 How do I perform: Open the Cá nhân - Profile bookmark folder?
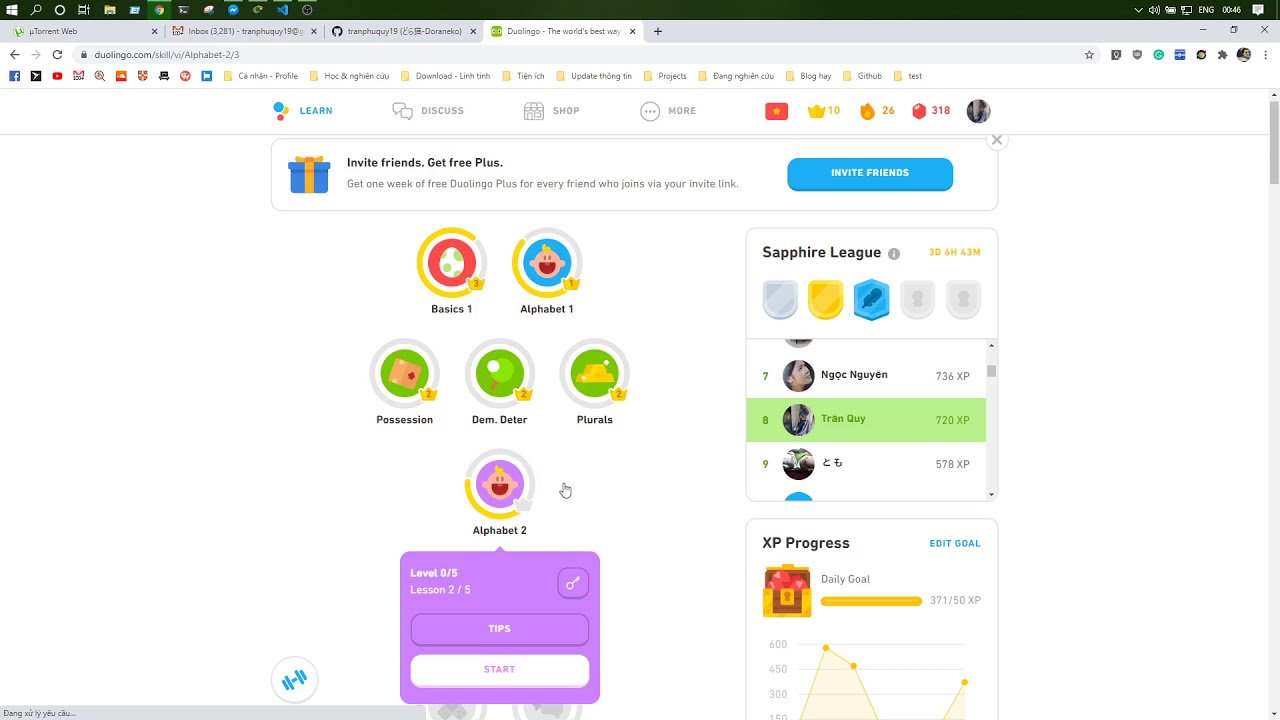261,76
